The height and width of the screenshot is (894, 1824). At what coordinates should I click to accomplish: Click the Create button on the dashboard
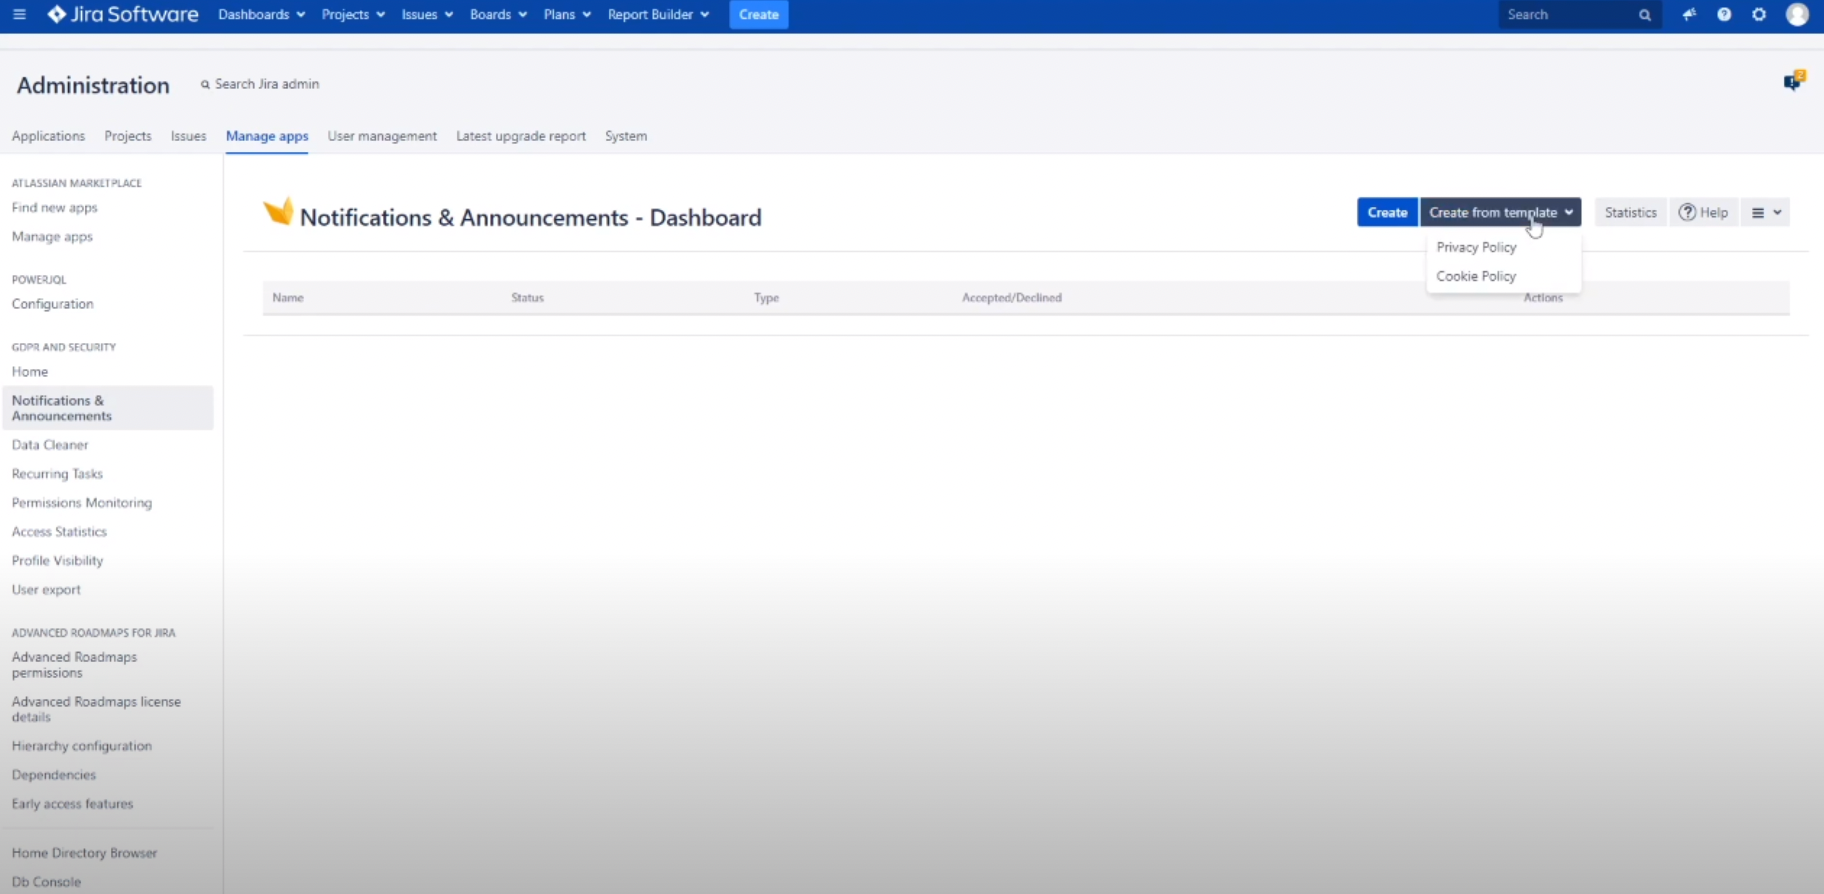(x=1387, y=212)
